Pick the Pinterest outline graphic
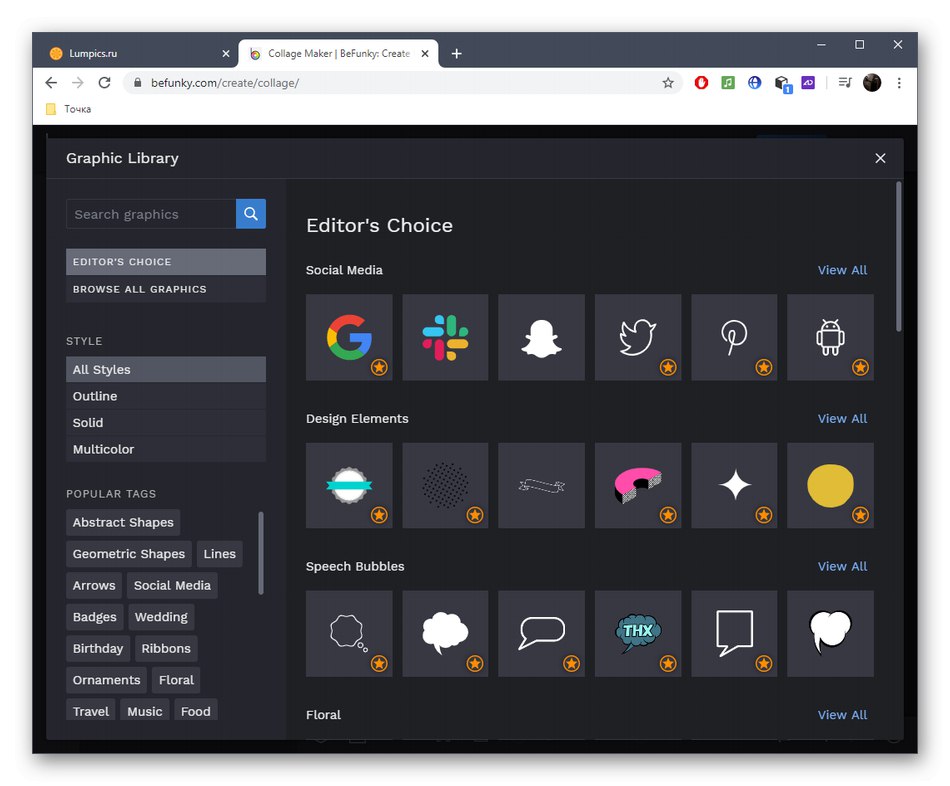Screen dimensions: 950x786 [734, 337]
